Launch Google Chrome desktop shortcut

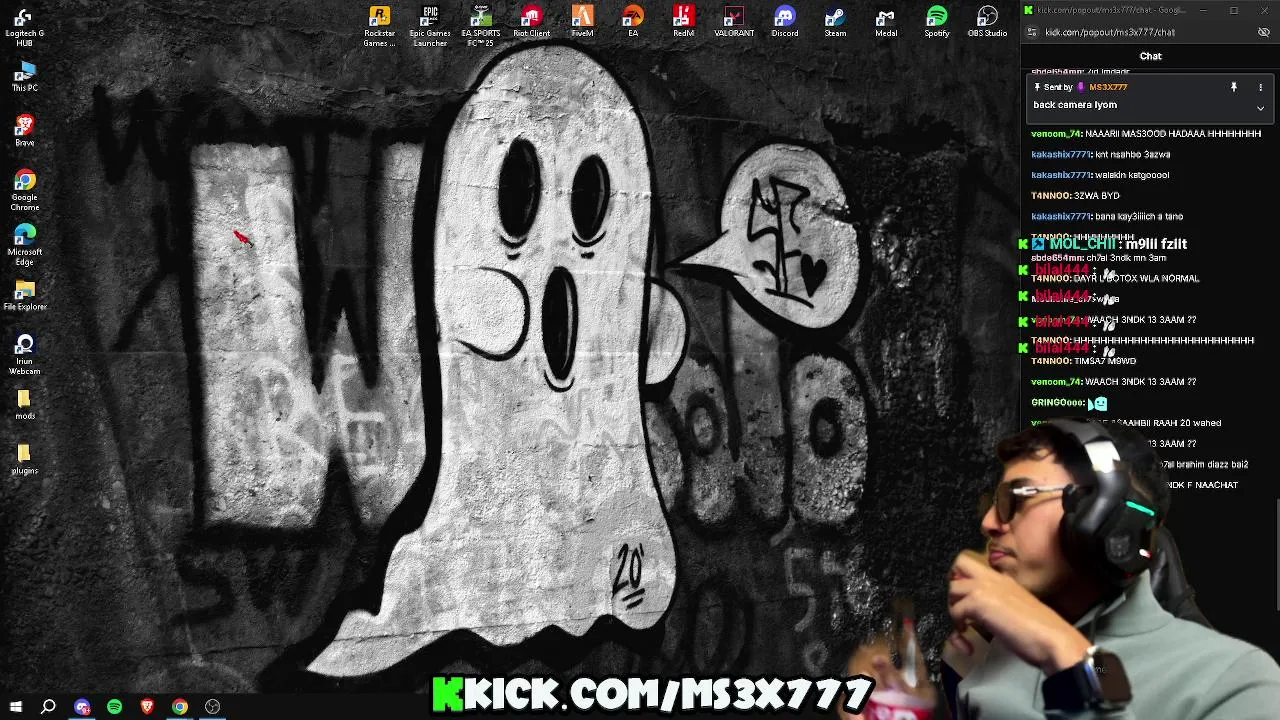(x=25, y=190)
